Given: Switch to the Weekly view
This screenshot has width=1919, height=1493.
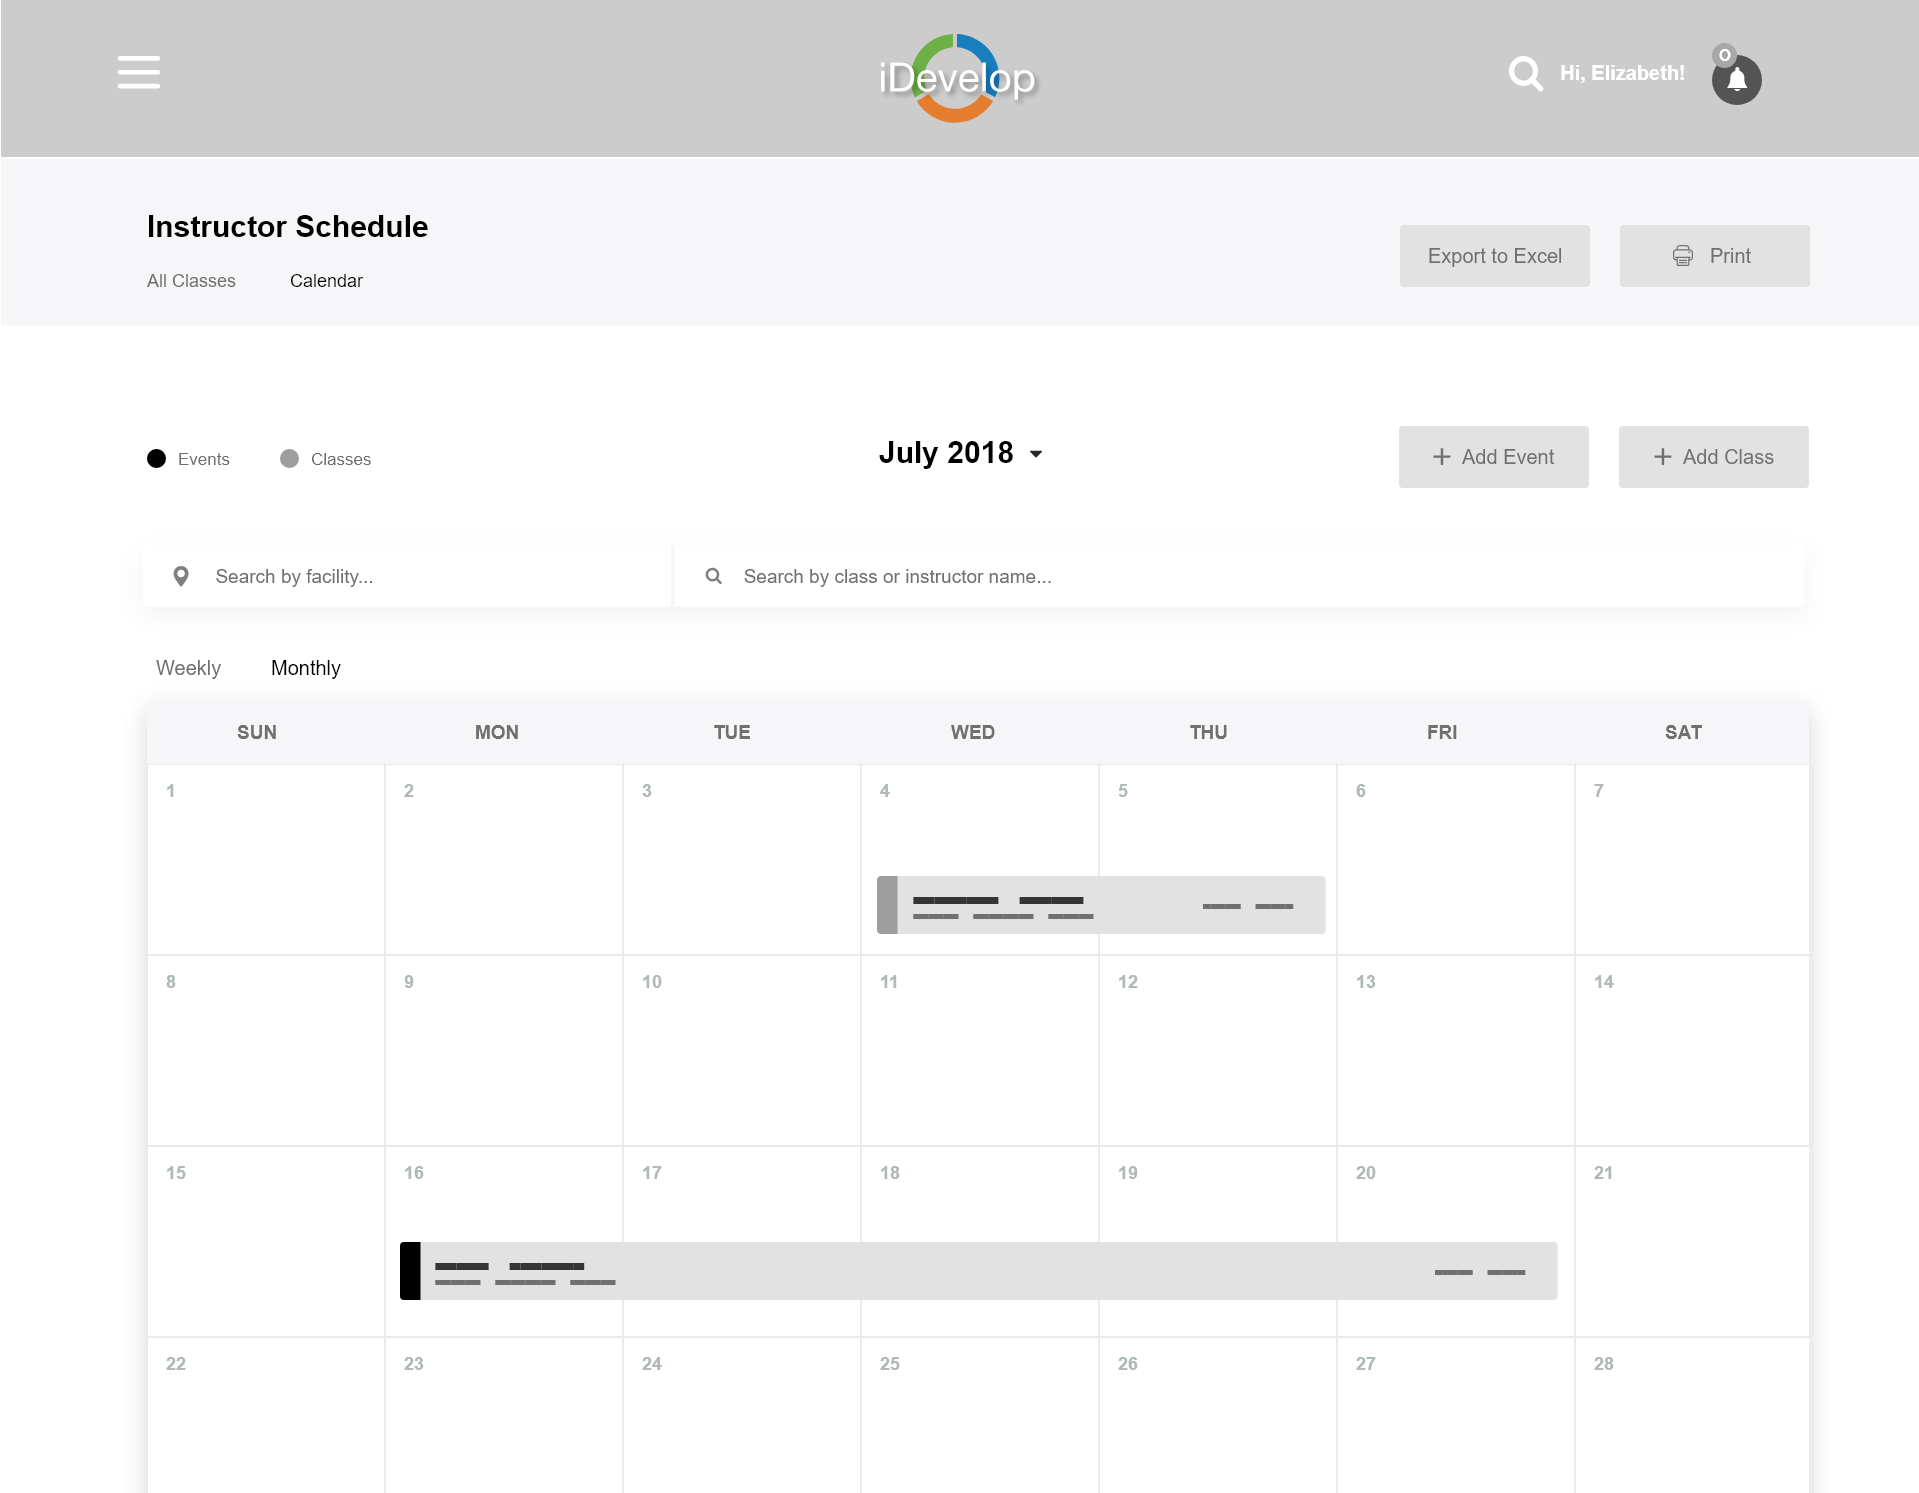Looking at the screenshot, I should click(x=188, y=668).
